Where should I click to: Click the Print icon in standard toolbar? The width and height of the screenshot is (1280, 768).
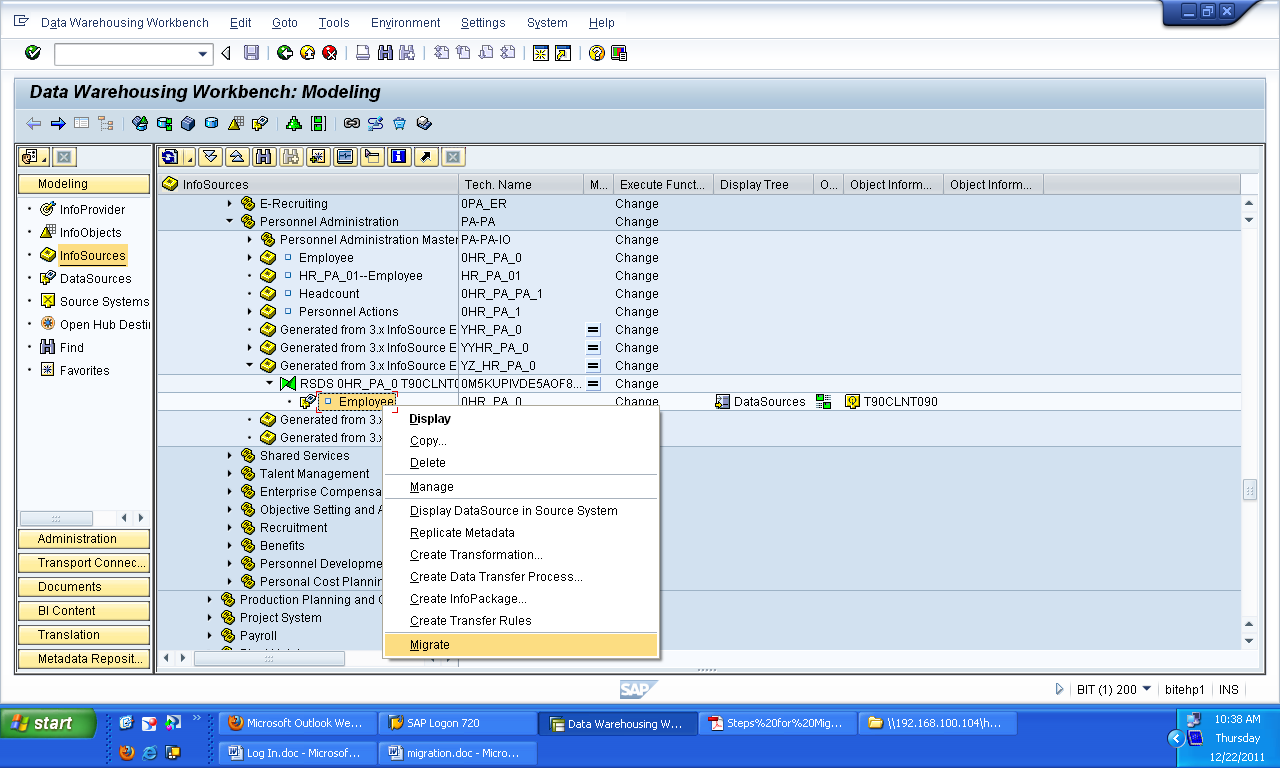(363, 53)
